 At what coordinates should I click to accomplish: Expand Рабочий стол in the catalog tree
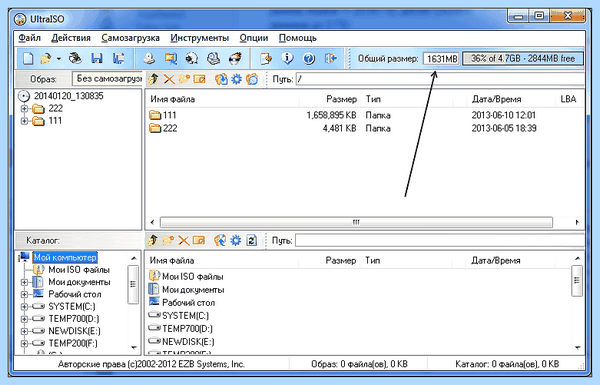coord(24,295)
